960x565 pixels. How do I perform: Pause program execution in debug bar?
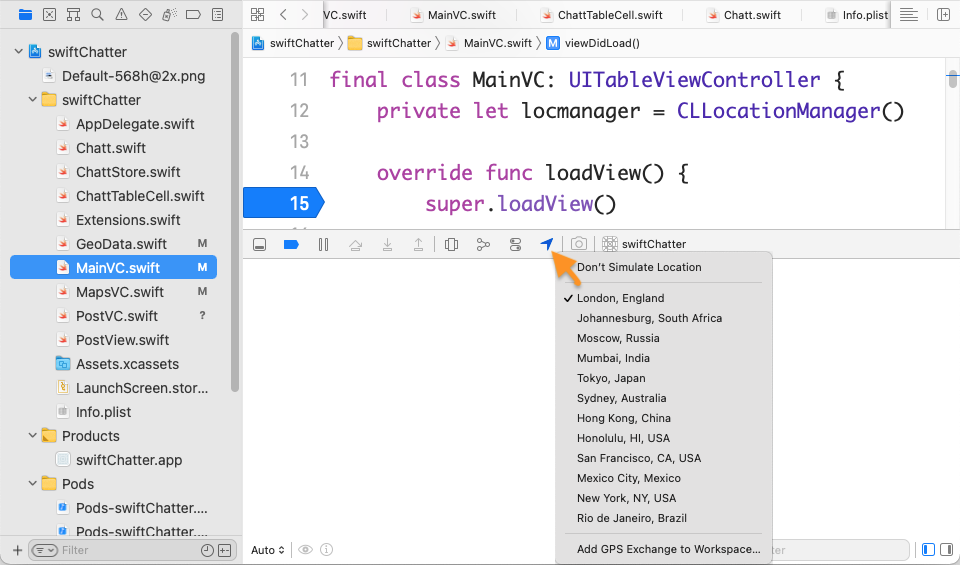tap(323, 244)
